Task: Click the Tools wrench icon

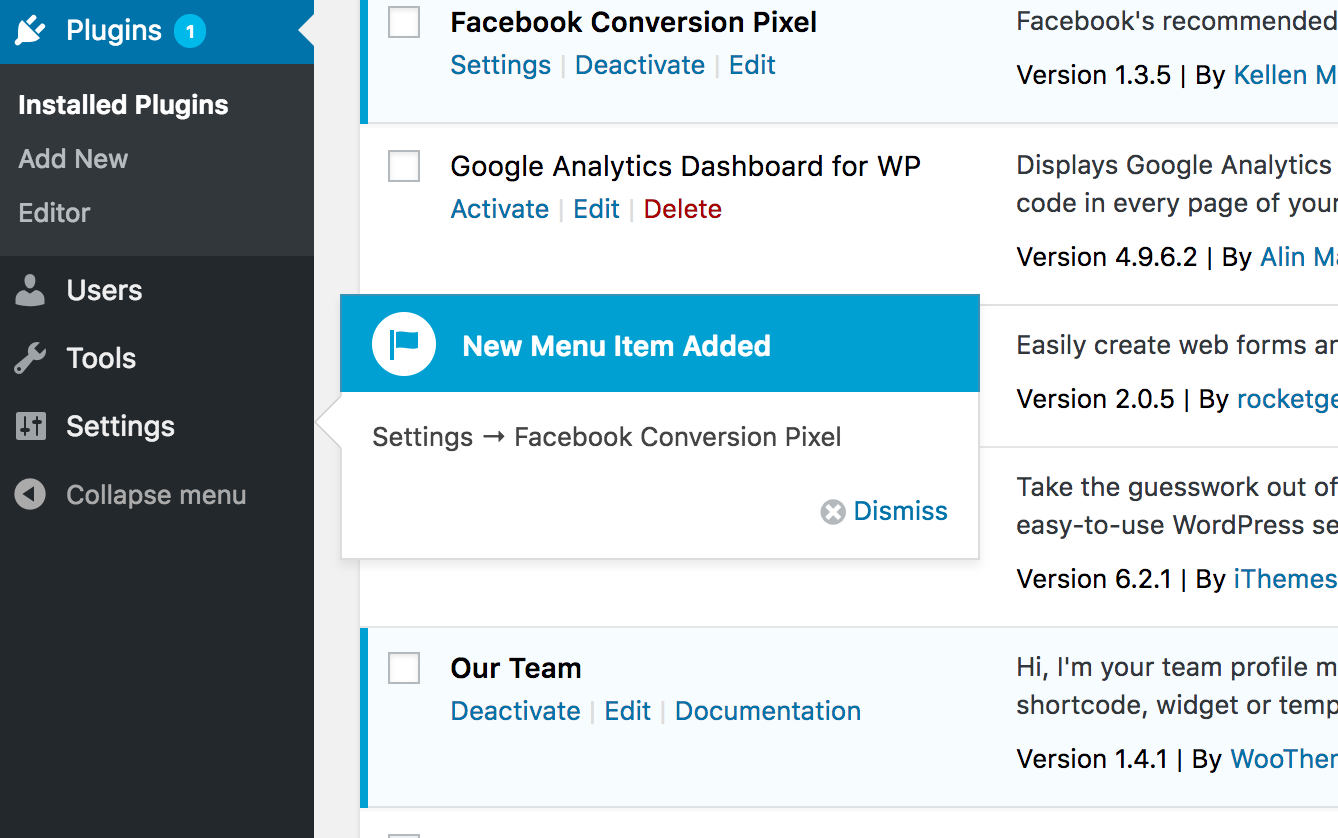Action: coord(31,358)
